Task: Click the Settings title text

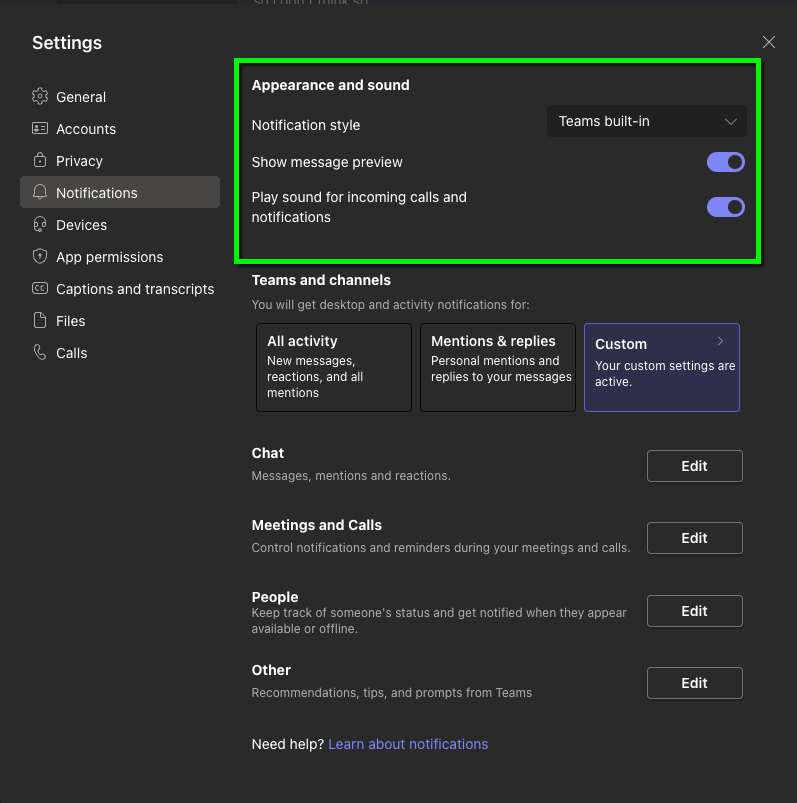Action: pos(67,43)
